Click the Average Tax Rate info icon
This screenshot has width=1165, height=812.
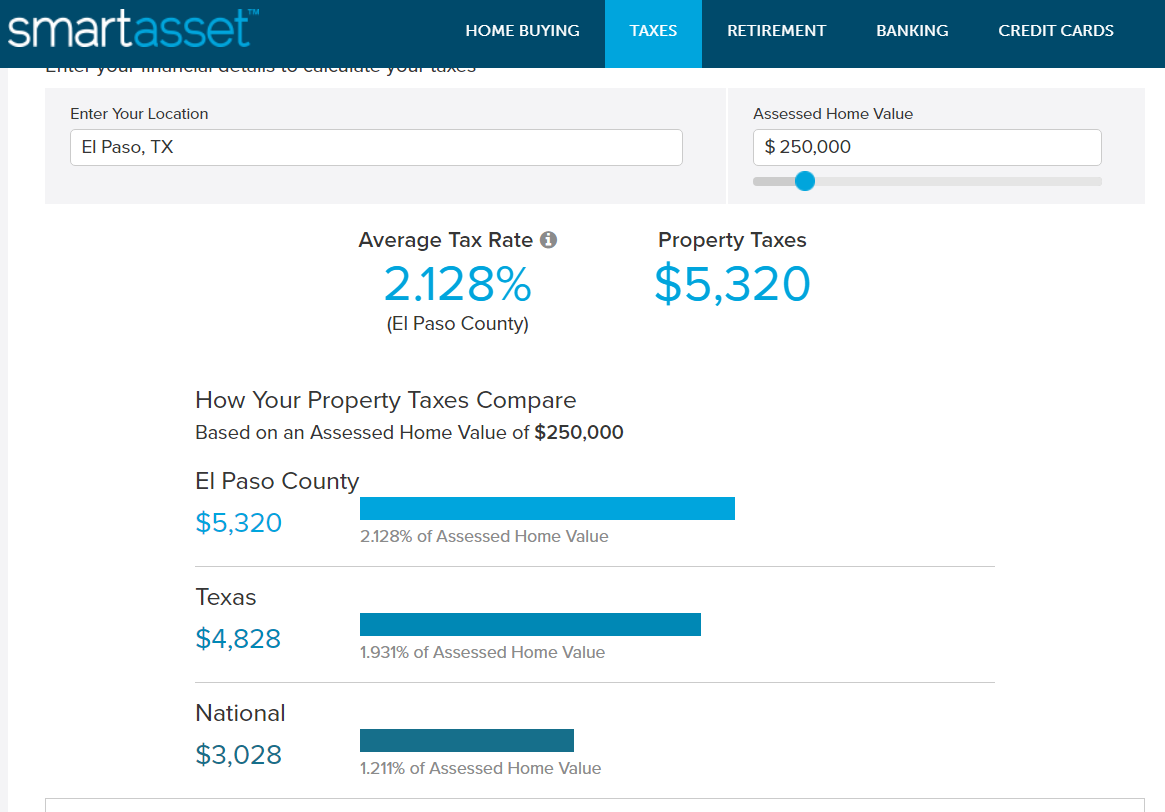[x=548, y=240]
